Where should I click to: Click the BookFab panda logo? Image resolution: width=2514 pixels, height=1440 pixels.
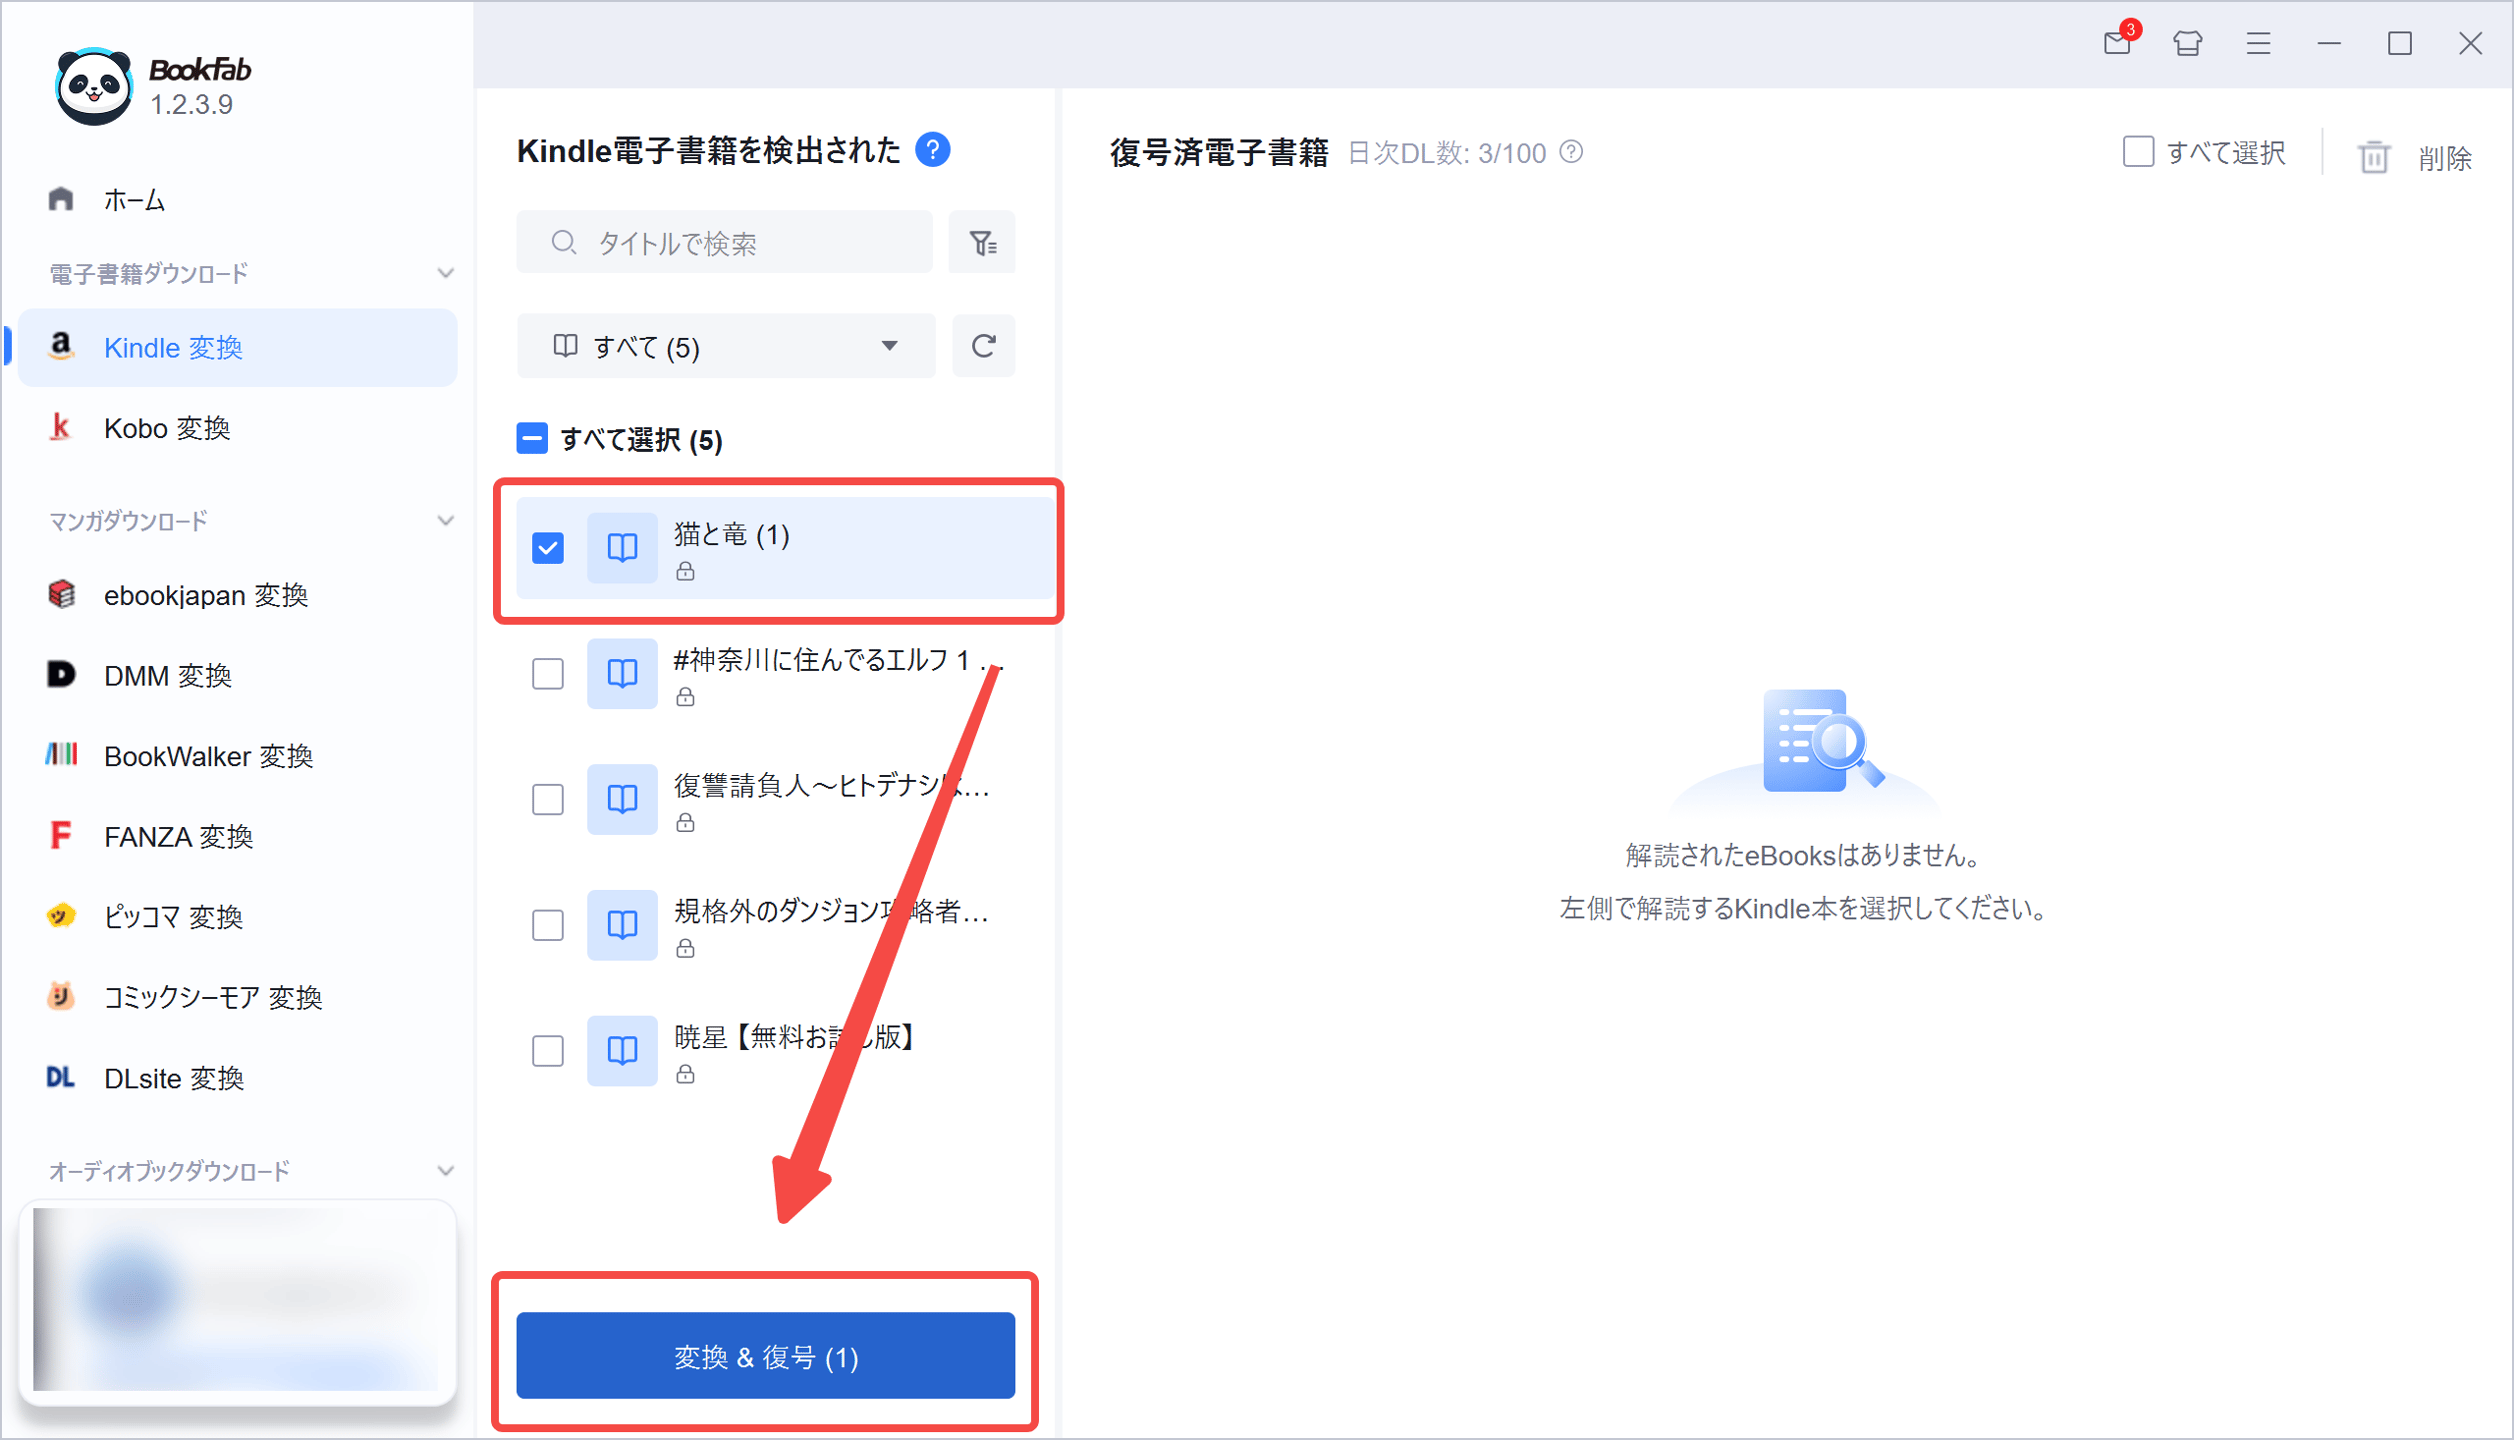[93, 86]
